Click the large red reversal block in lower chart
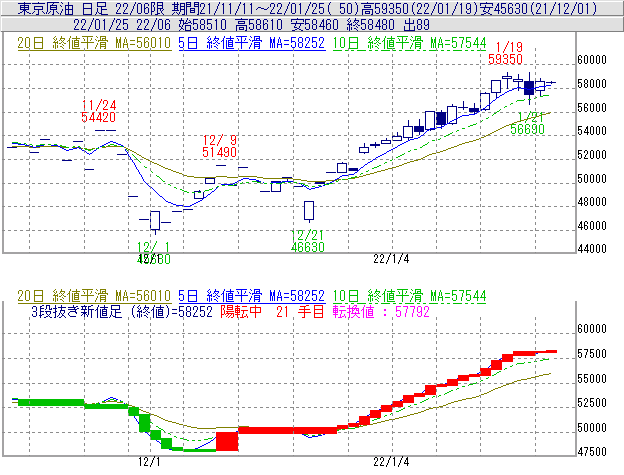This screenshot has width=624, height=475. pos(227,442)
